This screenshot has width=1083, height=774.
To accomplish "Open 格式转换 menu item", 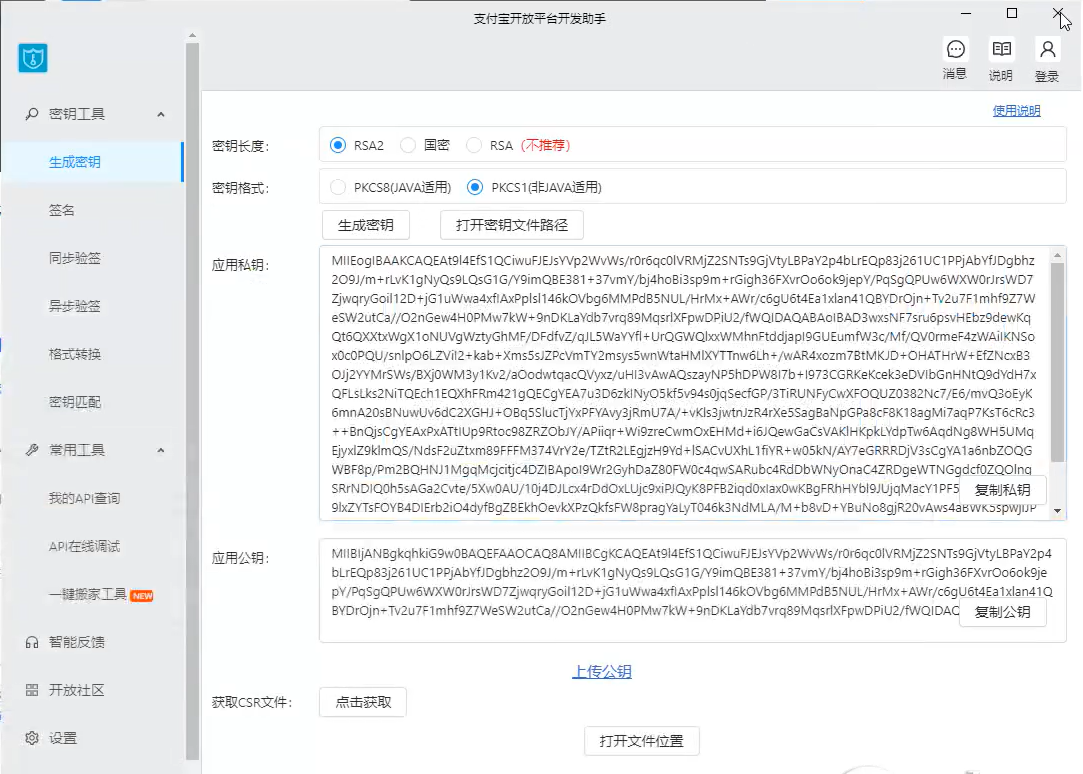I will tap(75, 354).
